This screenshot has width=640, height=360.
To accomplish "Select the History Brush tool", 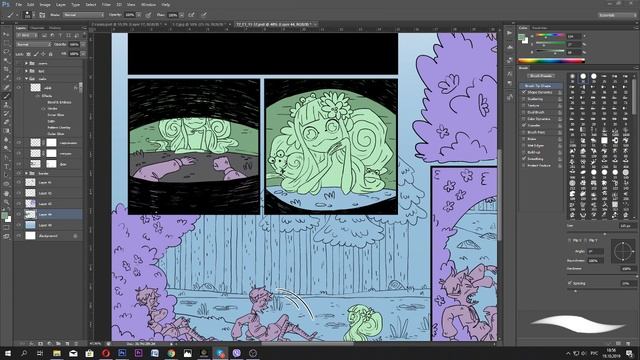I will 6,113.
